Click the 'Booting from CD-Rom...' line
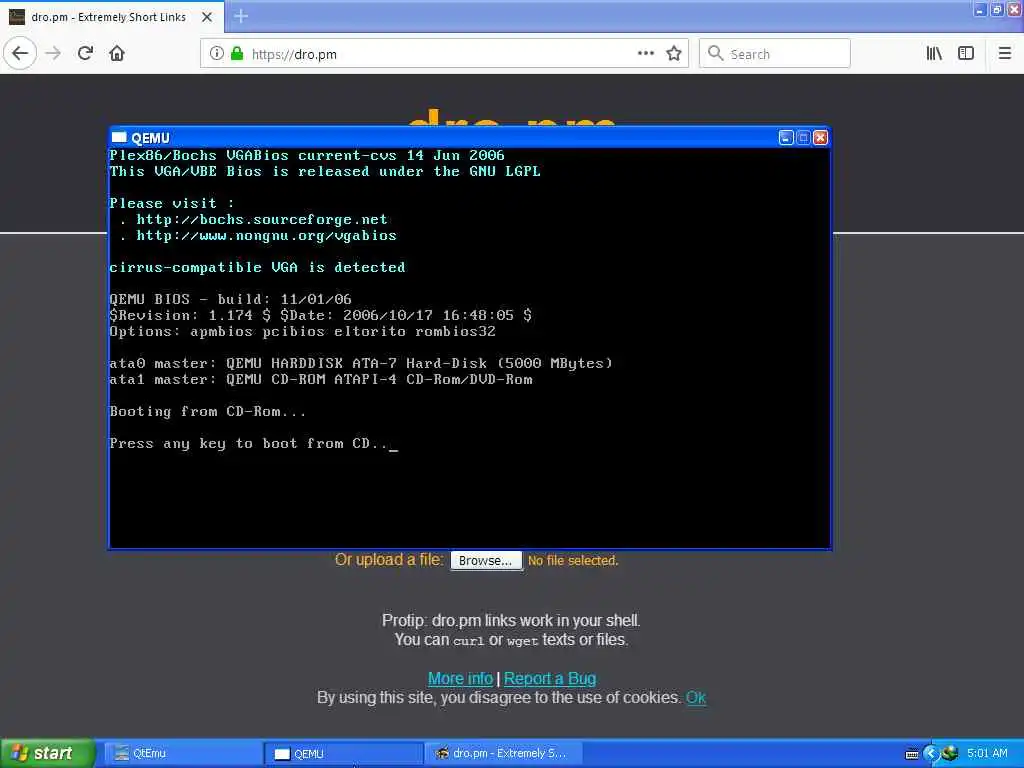This screenshot has width=1024, height=768. click(x=208, y=411)
